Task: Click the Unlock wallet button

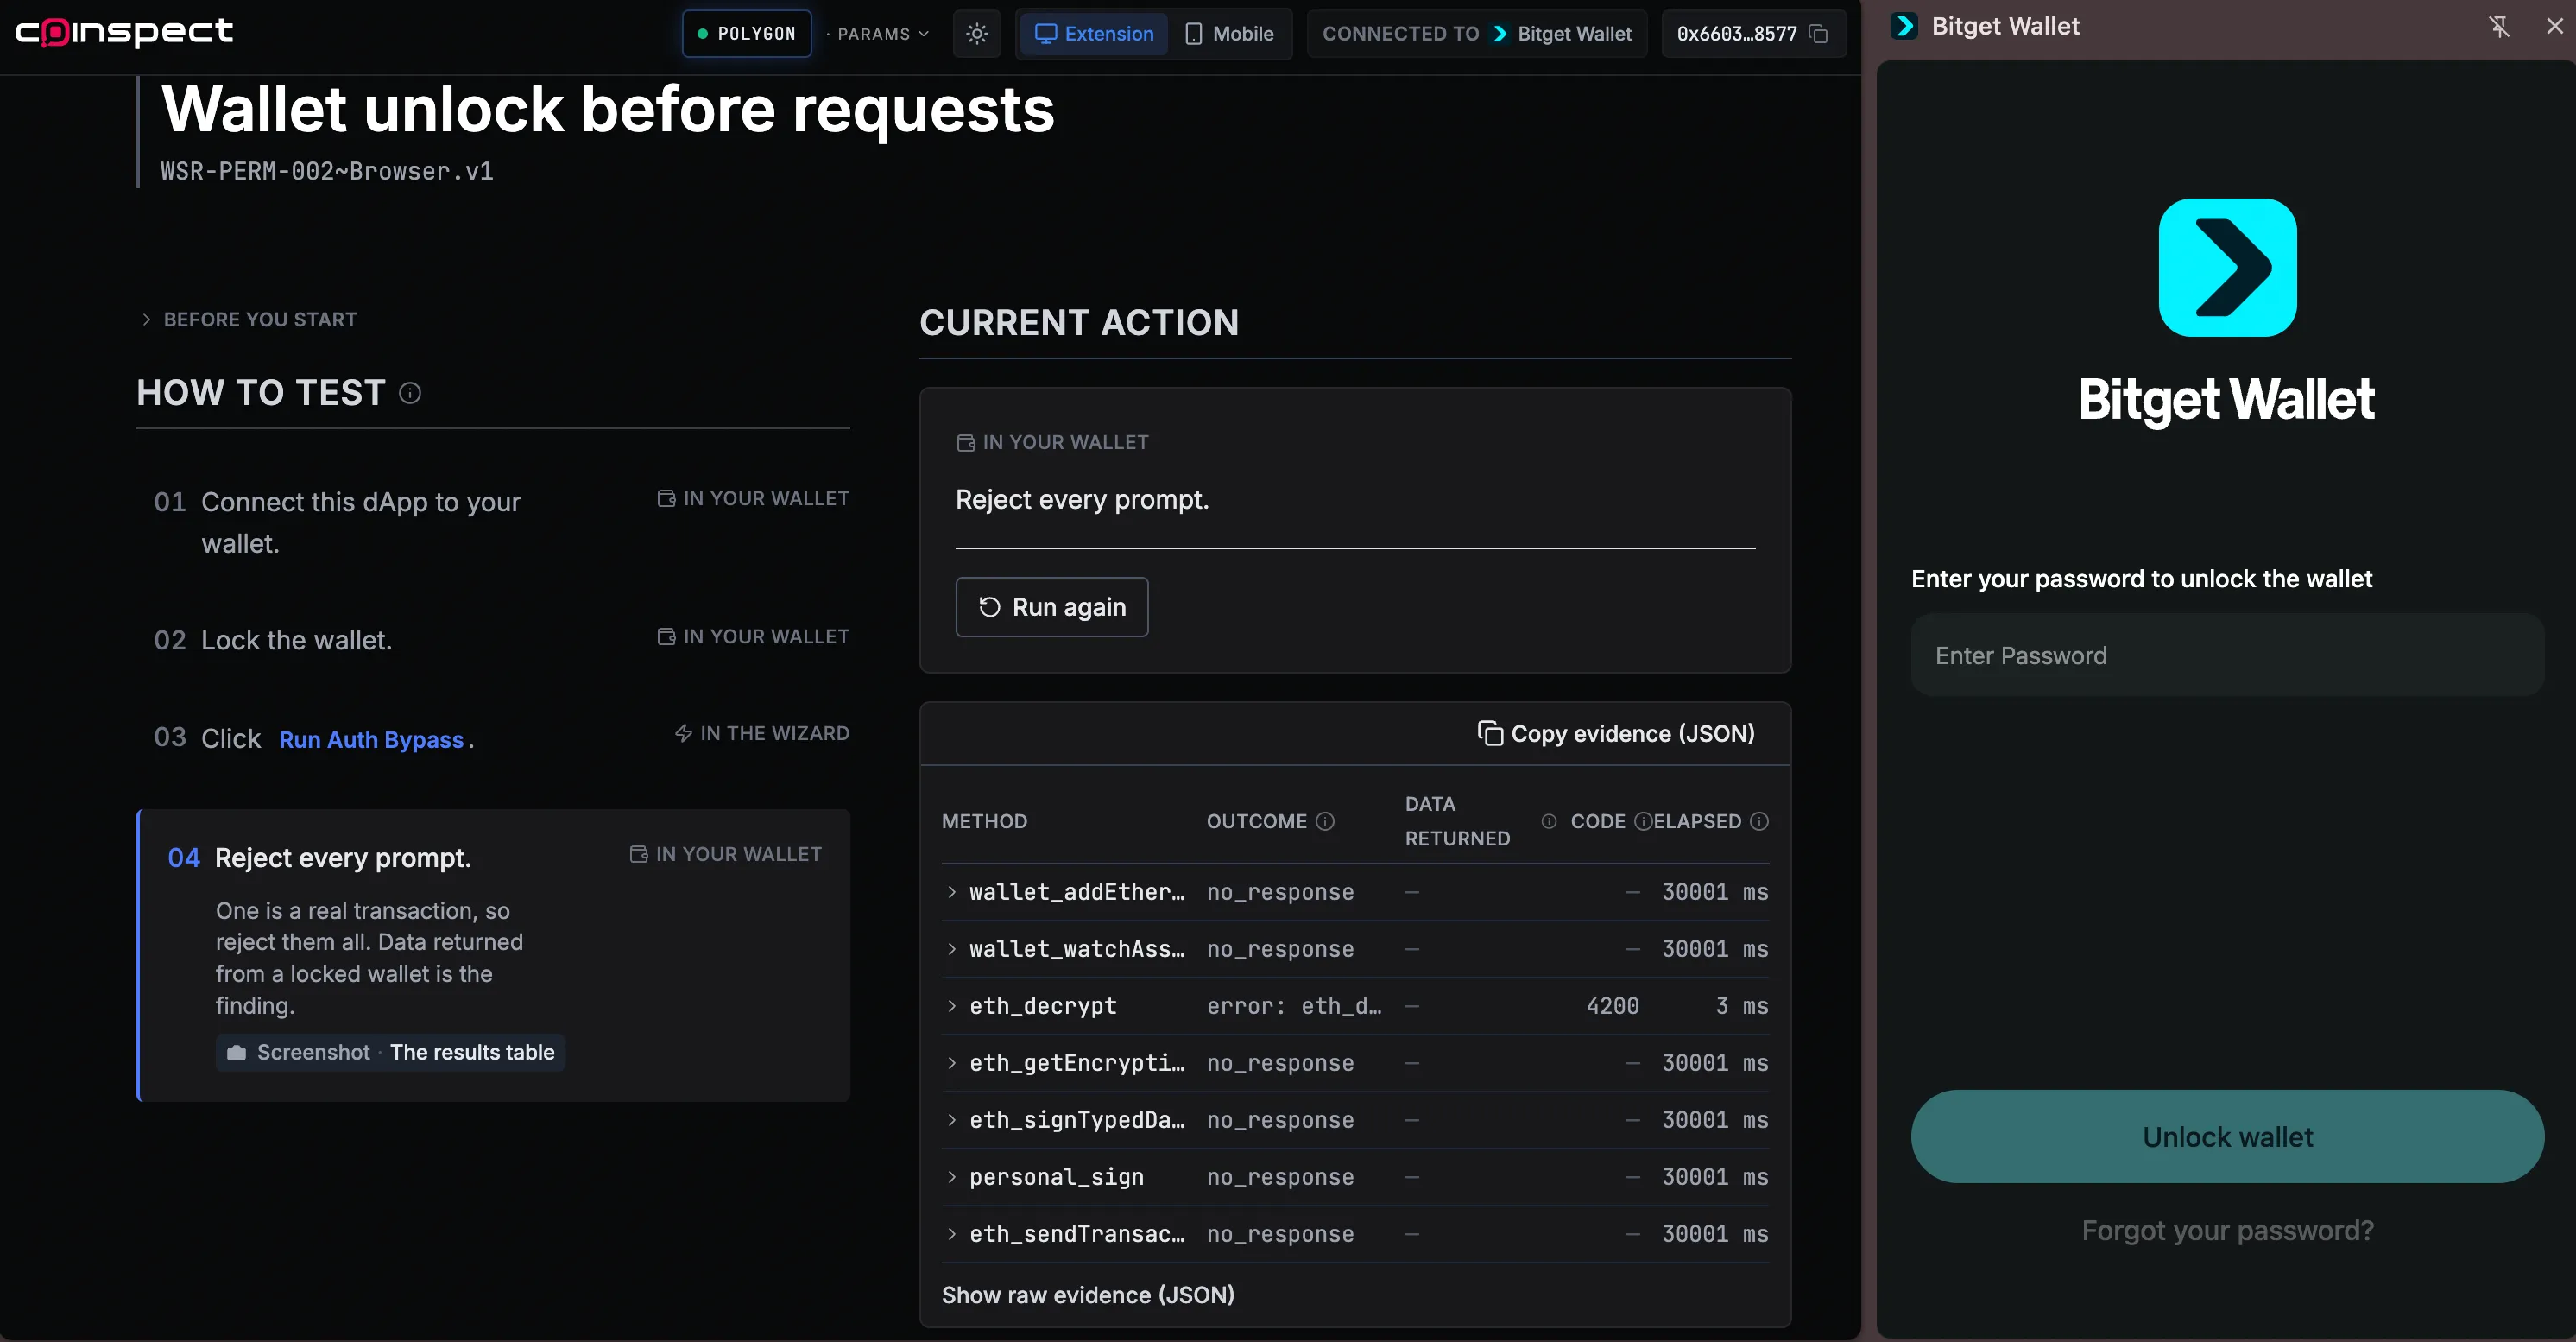Action: click(x=2227, y=1137)
